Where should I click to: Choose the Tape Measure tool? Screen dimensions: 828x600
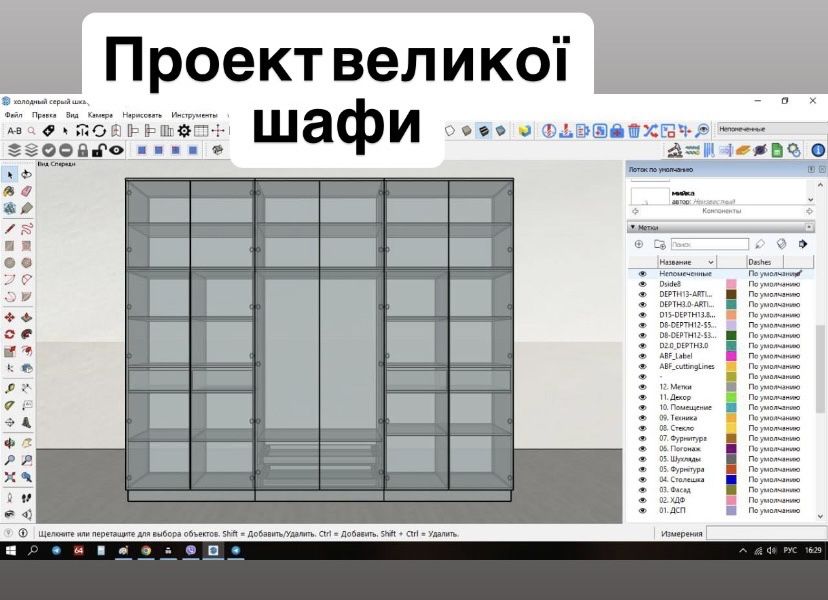(x=10, y=388)
